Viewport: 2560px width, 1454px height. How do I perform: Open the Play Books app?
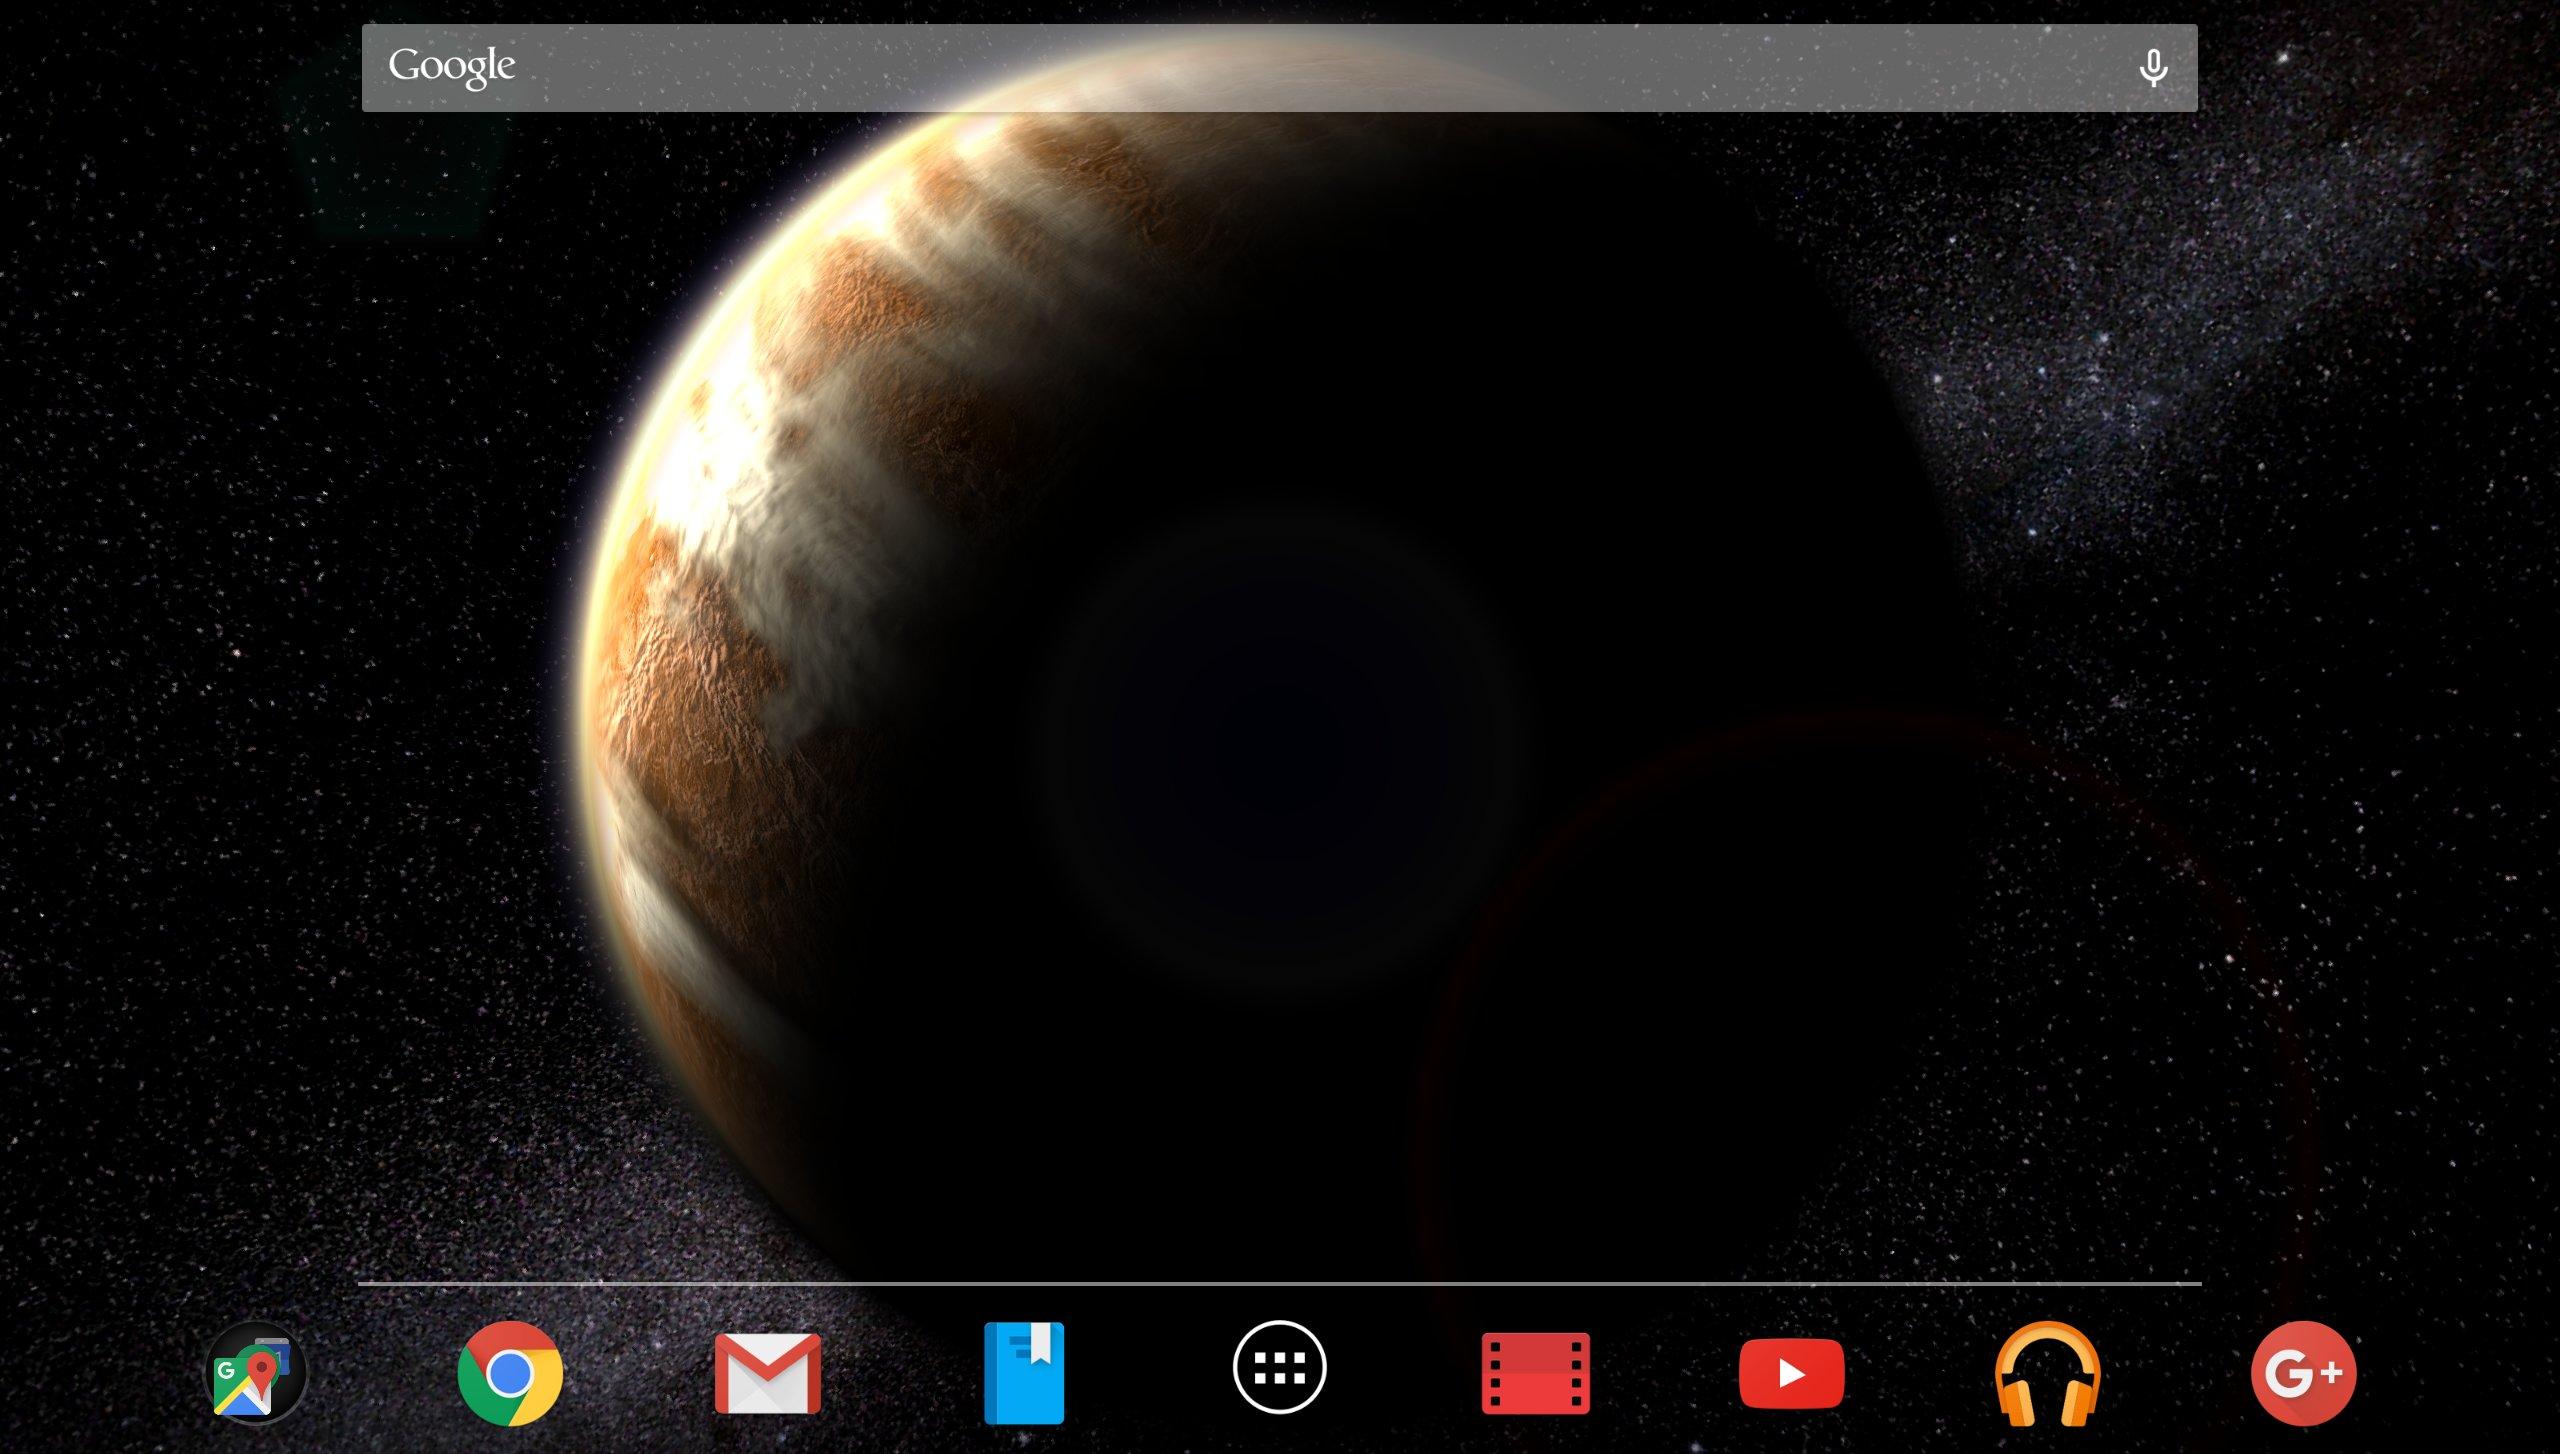[1024, 1373]
